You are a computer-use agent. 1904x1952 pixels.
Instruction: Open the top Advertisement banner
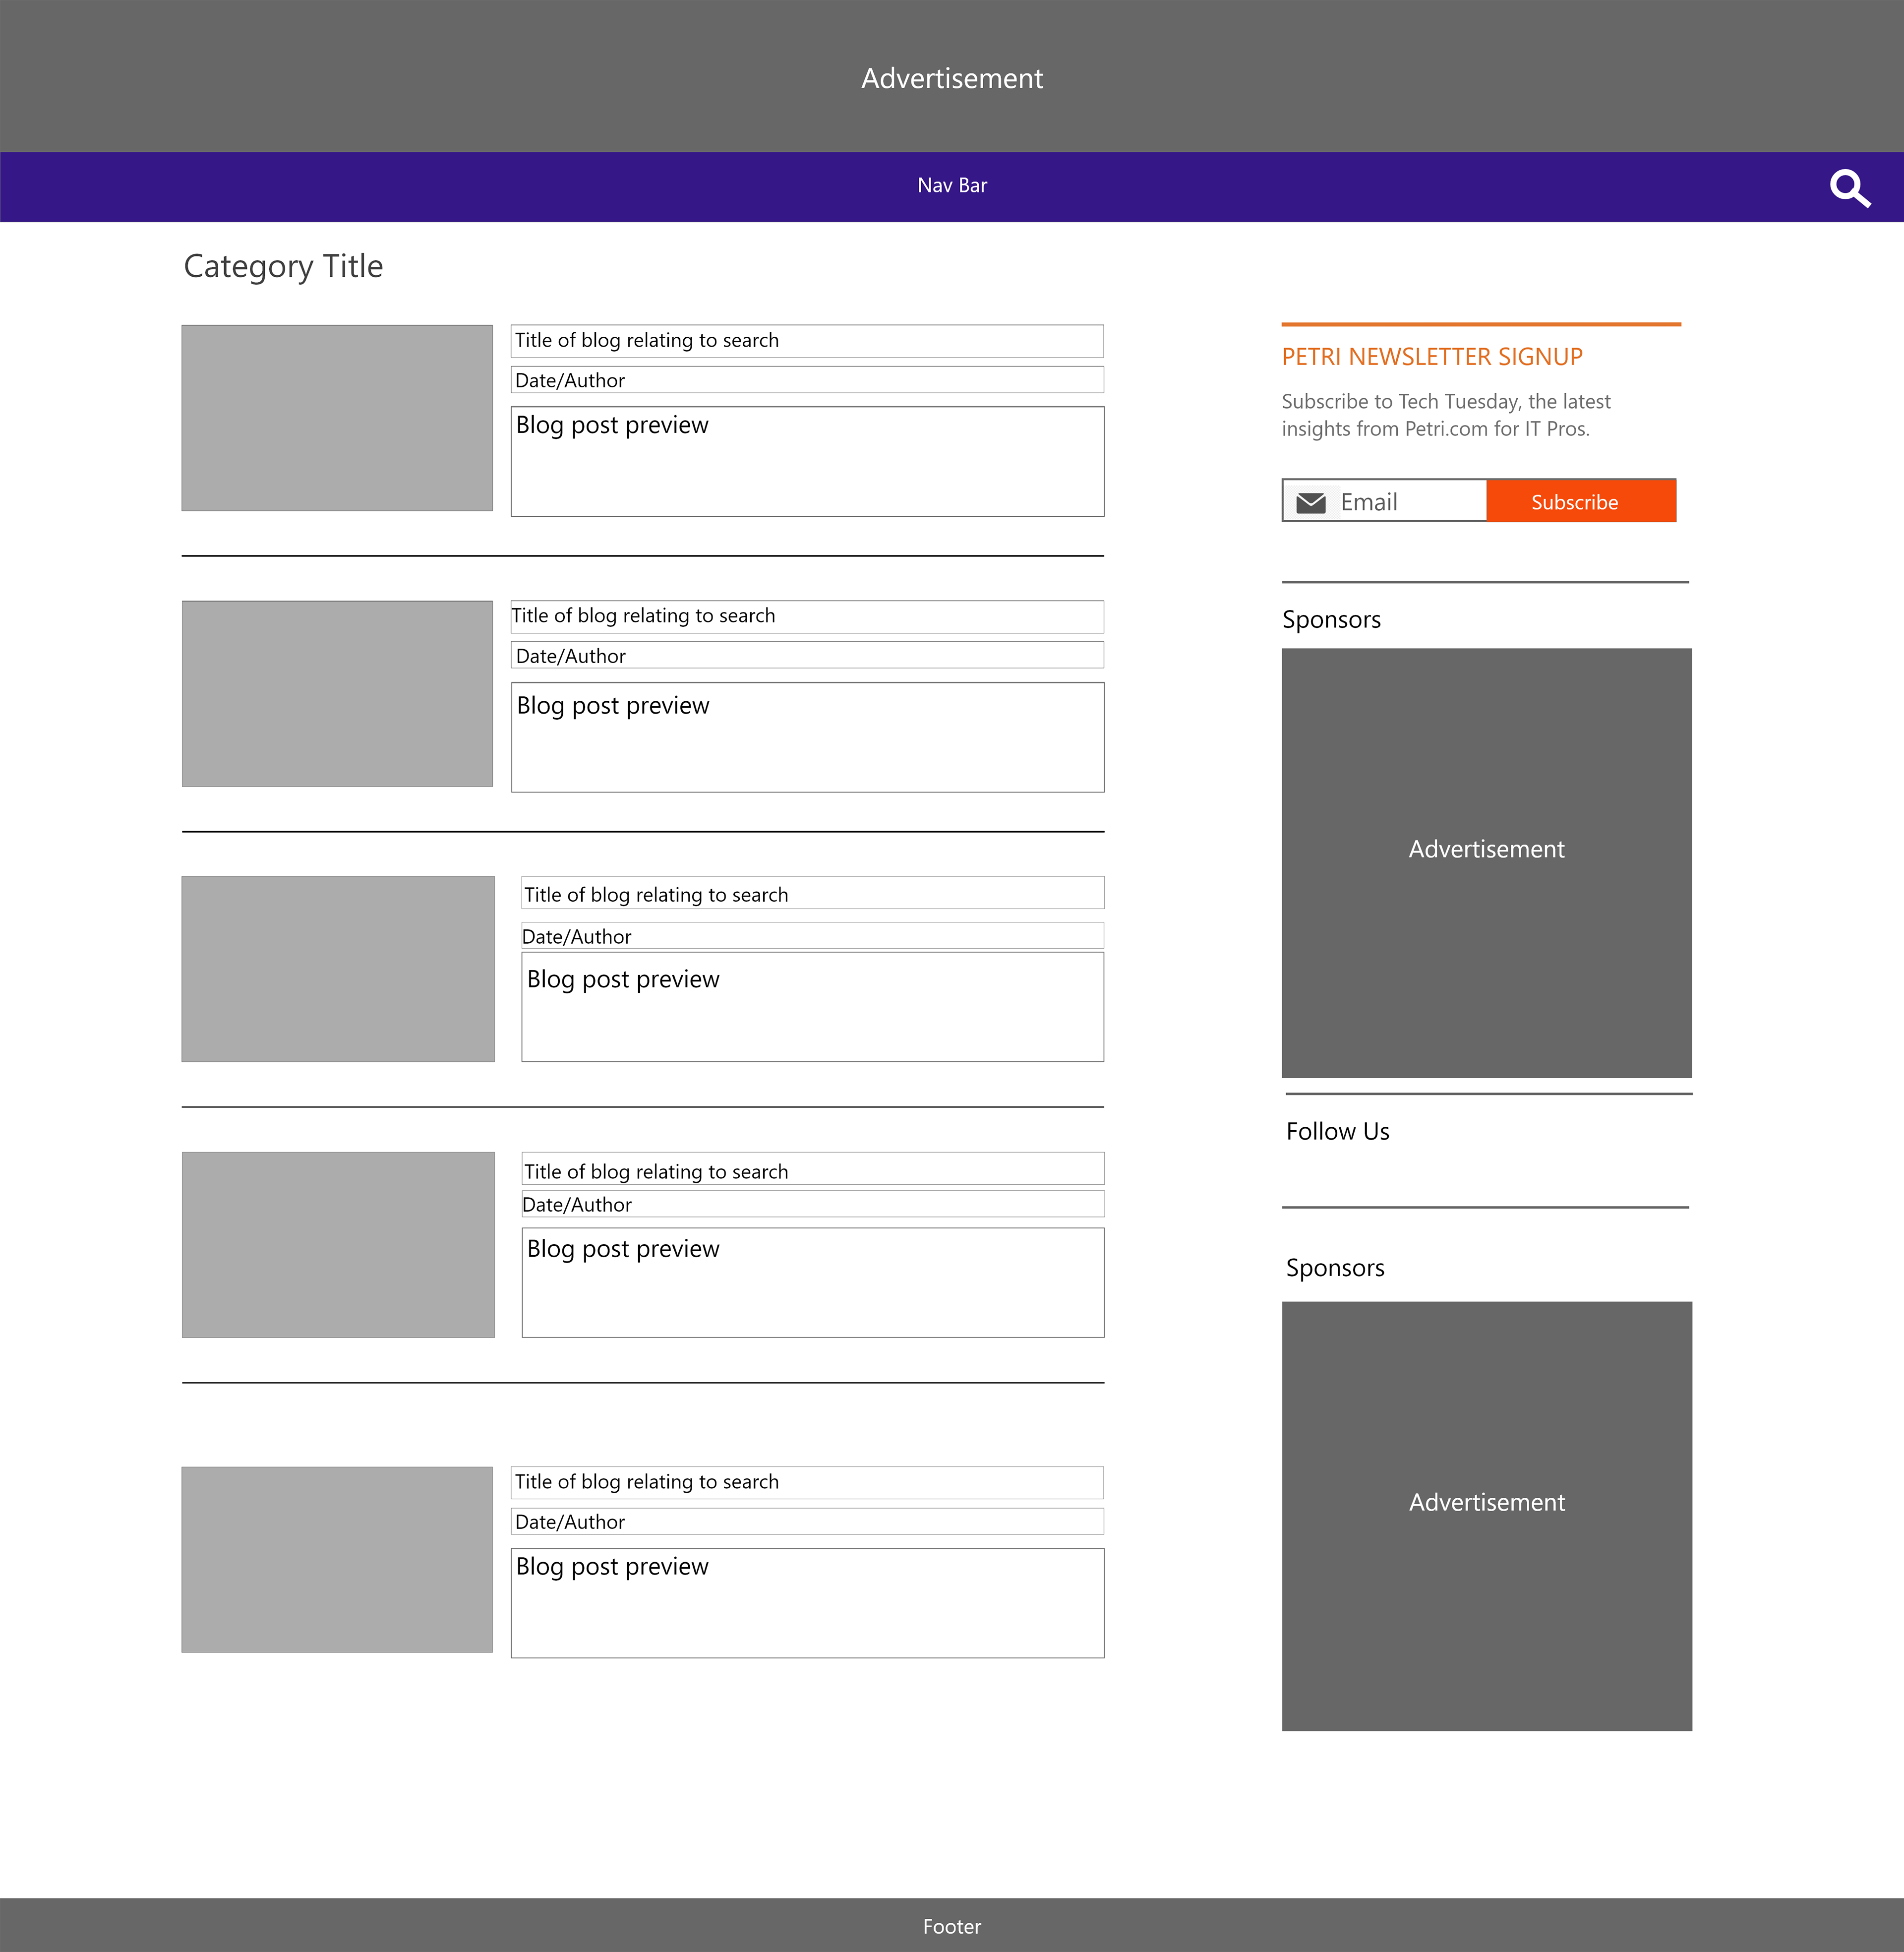(951, 78)
